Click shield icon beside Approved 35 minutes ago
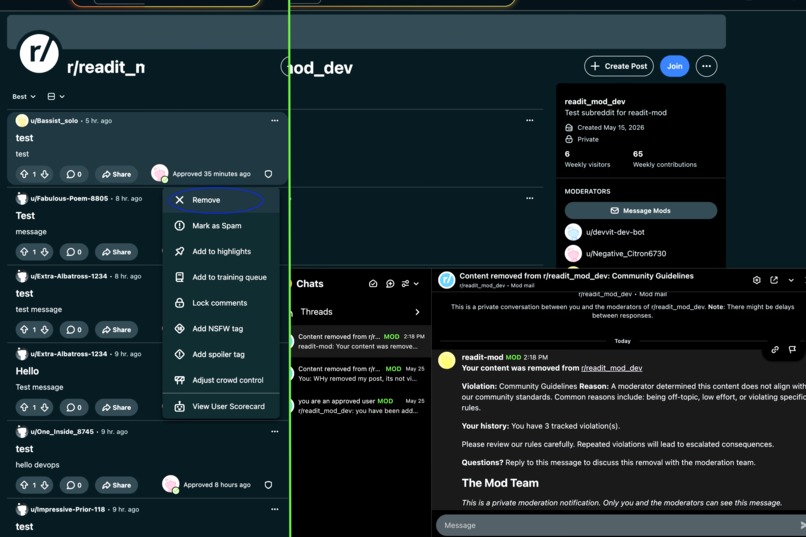The width and height of the screenshot is (806, 537). [x=268, y=174]
